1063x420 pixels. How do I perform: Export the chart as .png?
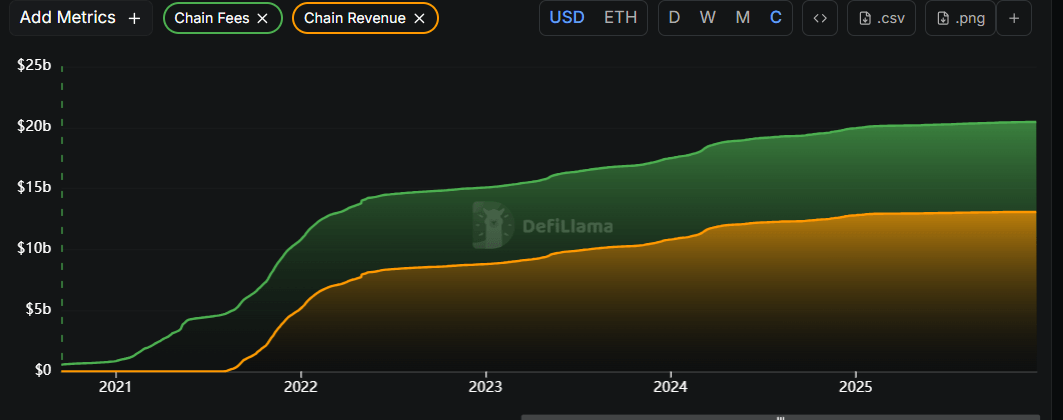(x=961, y=18)
